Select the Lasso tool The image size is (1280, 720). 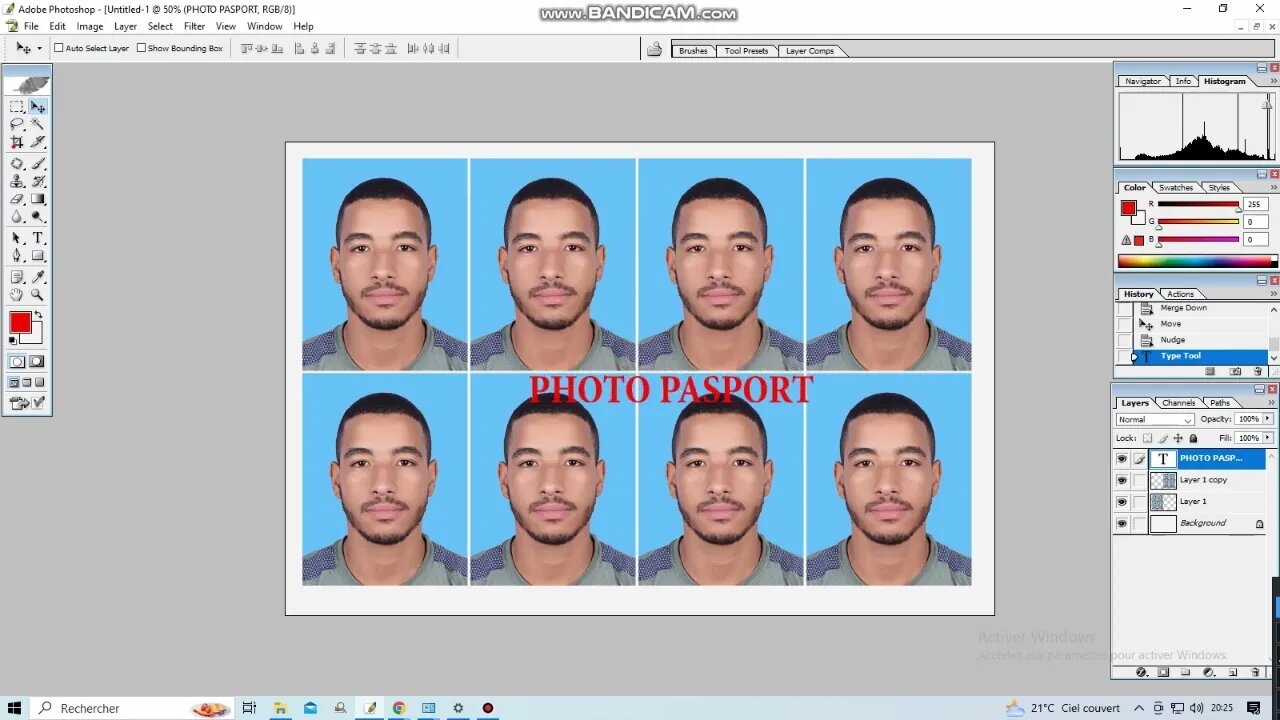pyautogui.click(x=17, y=124)
